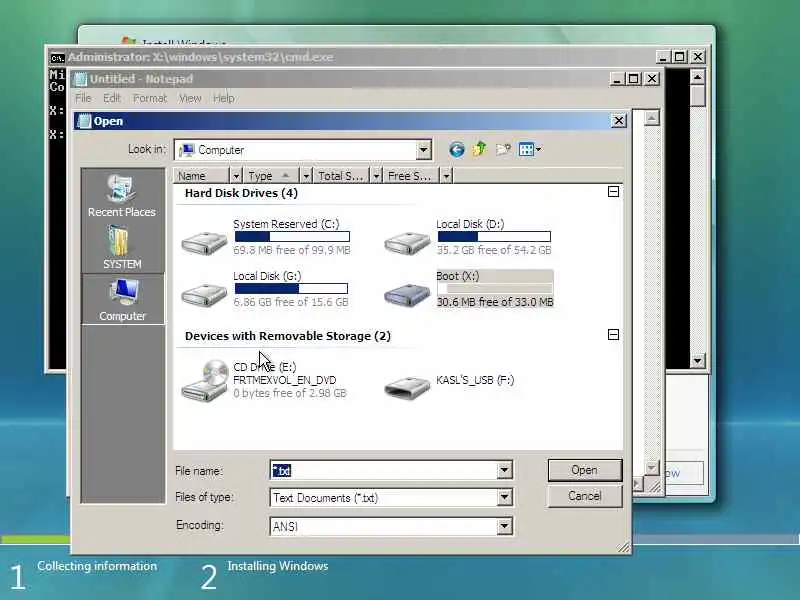Open the Notepad Help menu
This screenshot has height=600, width=800.
[223, 98]
